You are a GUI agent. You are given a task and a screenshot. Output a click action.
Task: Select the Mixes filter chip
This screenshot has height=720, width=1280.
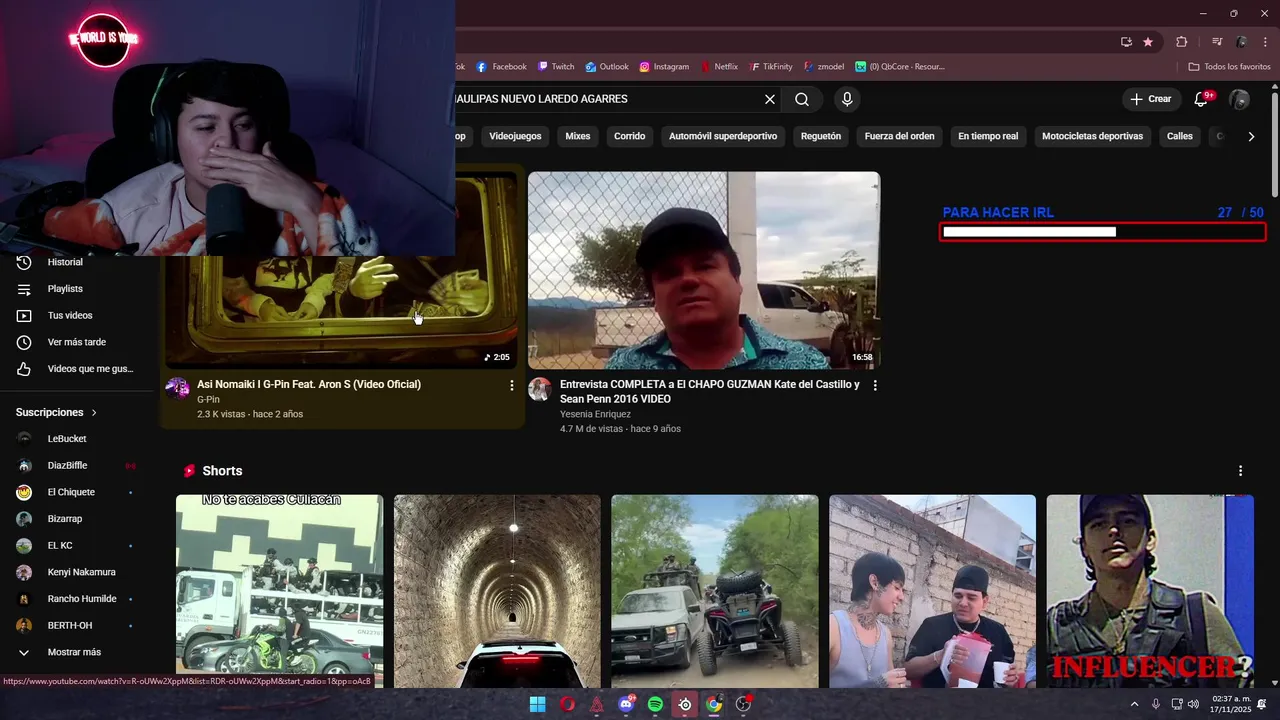578,136
